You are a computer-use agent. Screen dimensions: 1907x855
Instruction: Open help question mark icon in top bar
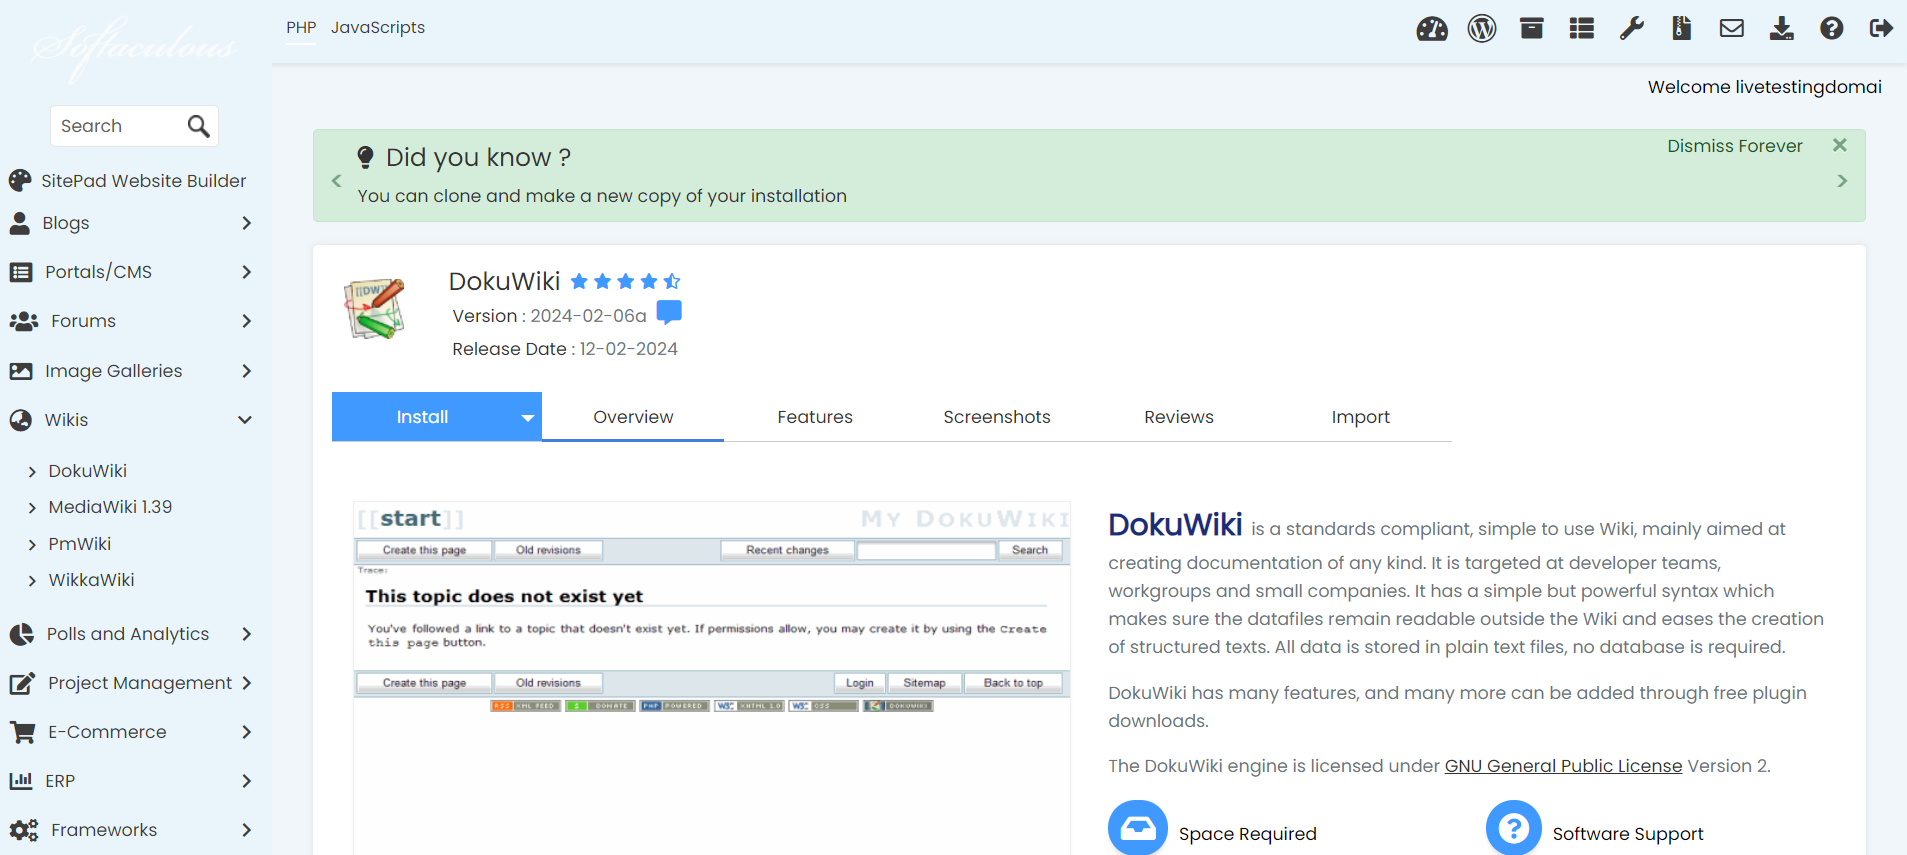click(x=1832, y=28)
